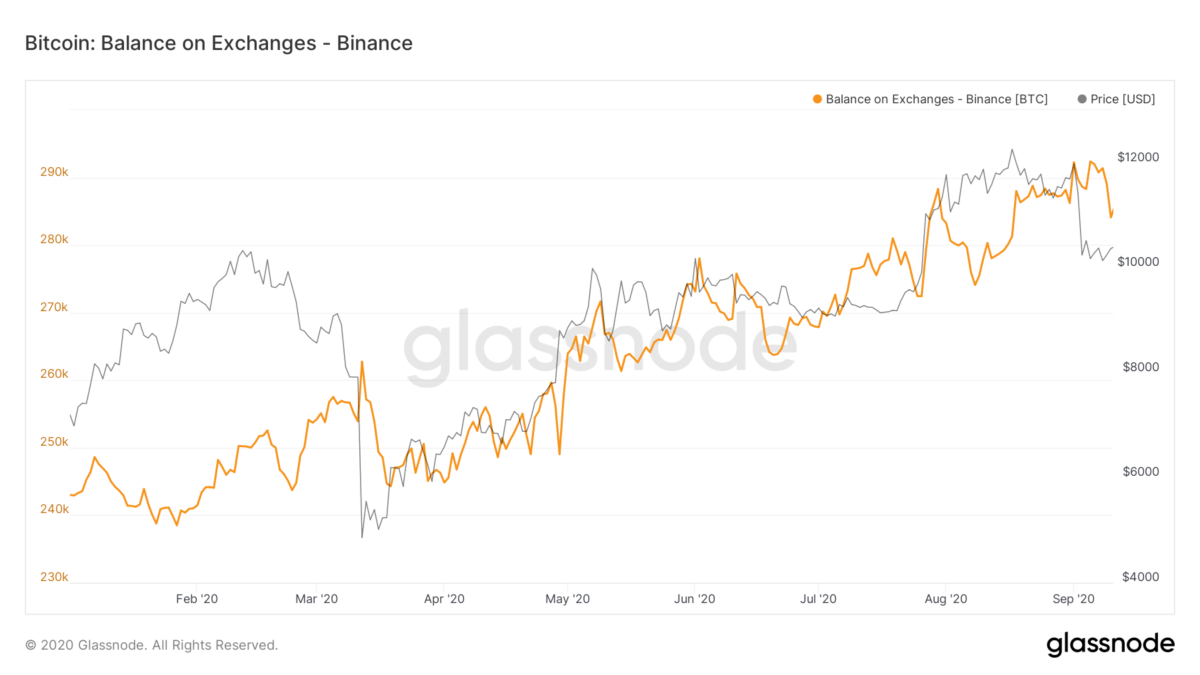Screen dimensions: 1200x675
Task: Click the 260k balance axis label
Action: coord(54,374)
